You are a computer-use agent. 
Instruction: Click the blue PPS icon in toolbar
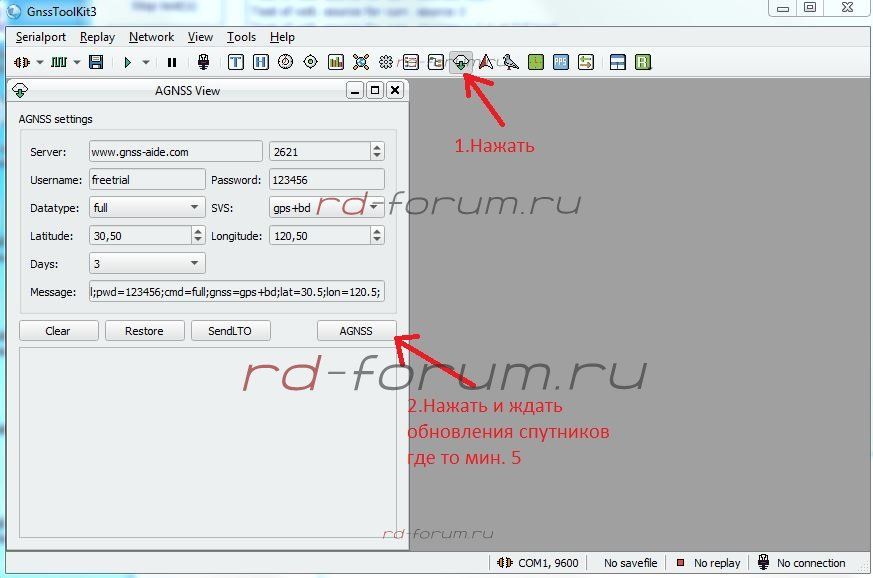point(561,62)
